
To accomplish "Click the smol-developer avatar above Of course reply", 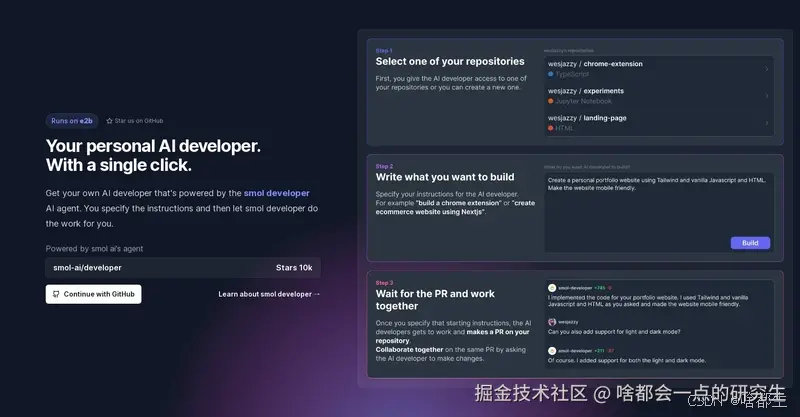I will click(x=552, y=351).
